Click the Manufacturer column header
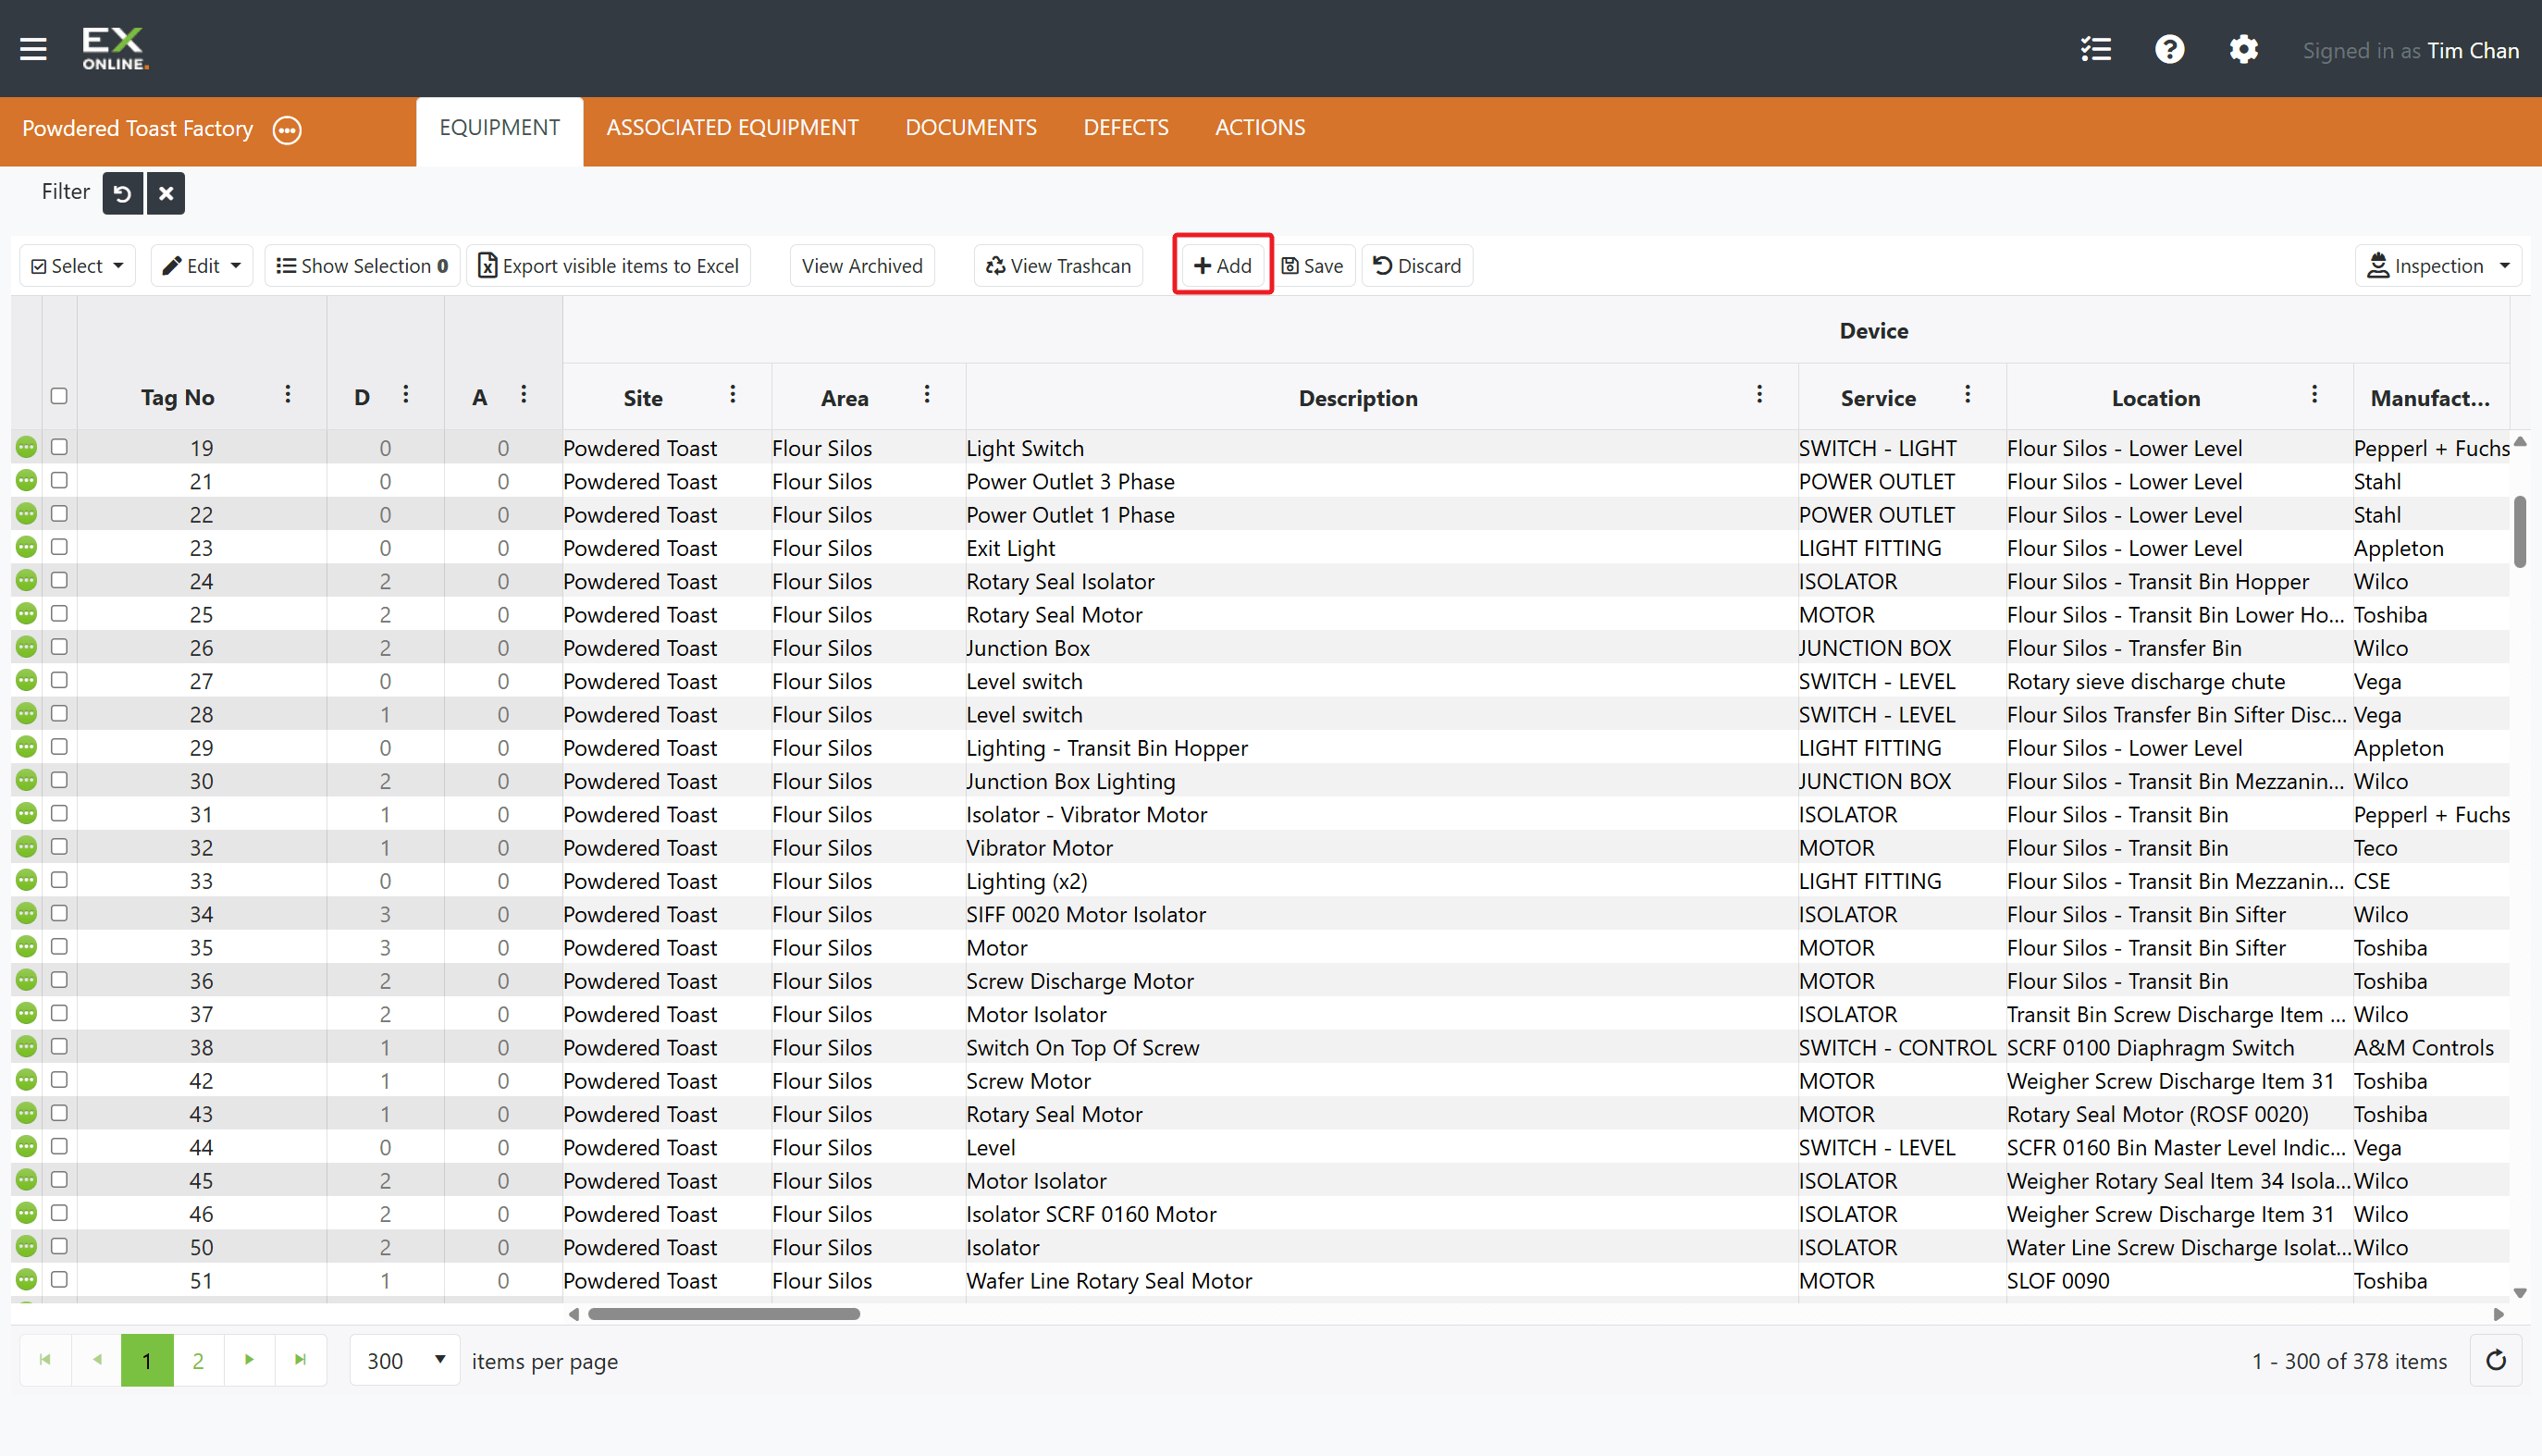This screenshot has height=1456, width=2542. point(2430,398)
